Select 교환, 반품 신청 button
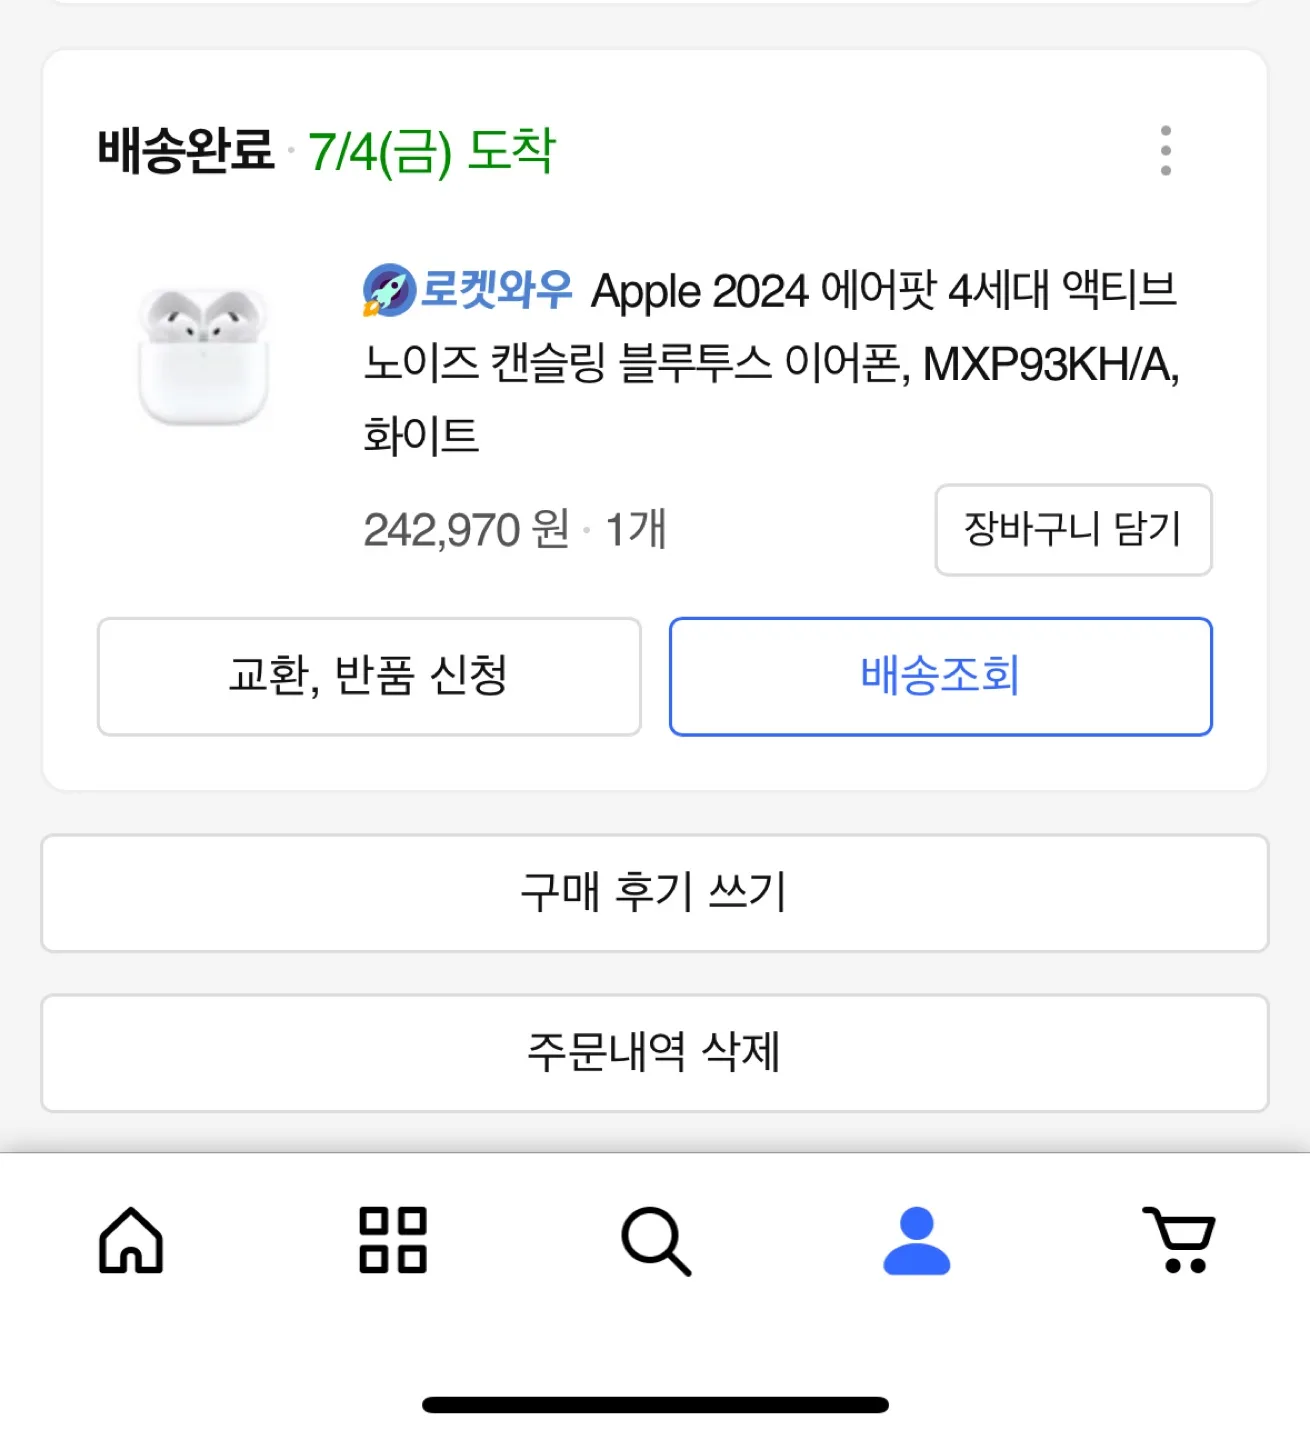The height and width of the screenshot is (1440, 1310). (369, 676)
